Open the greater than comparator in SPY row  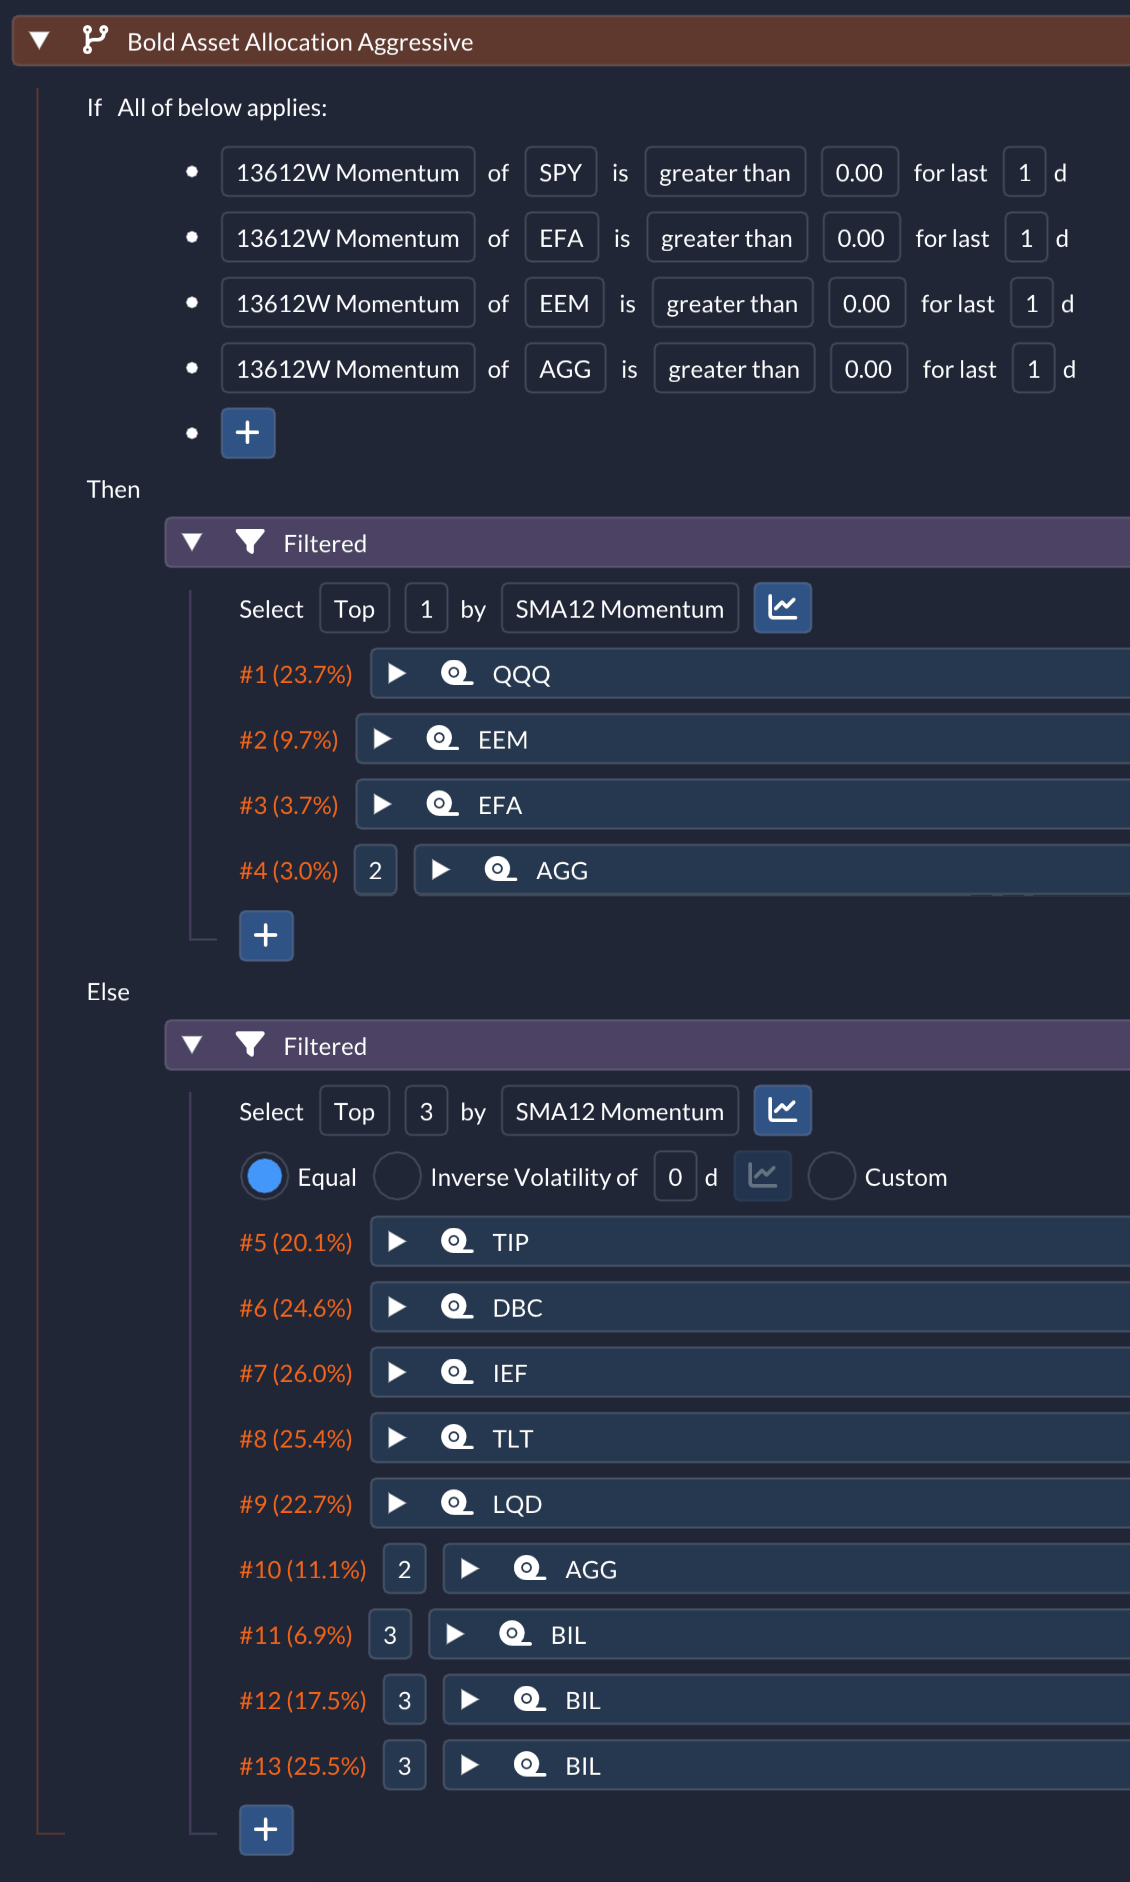click(725, 173)
